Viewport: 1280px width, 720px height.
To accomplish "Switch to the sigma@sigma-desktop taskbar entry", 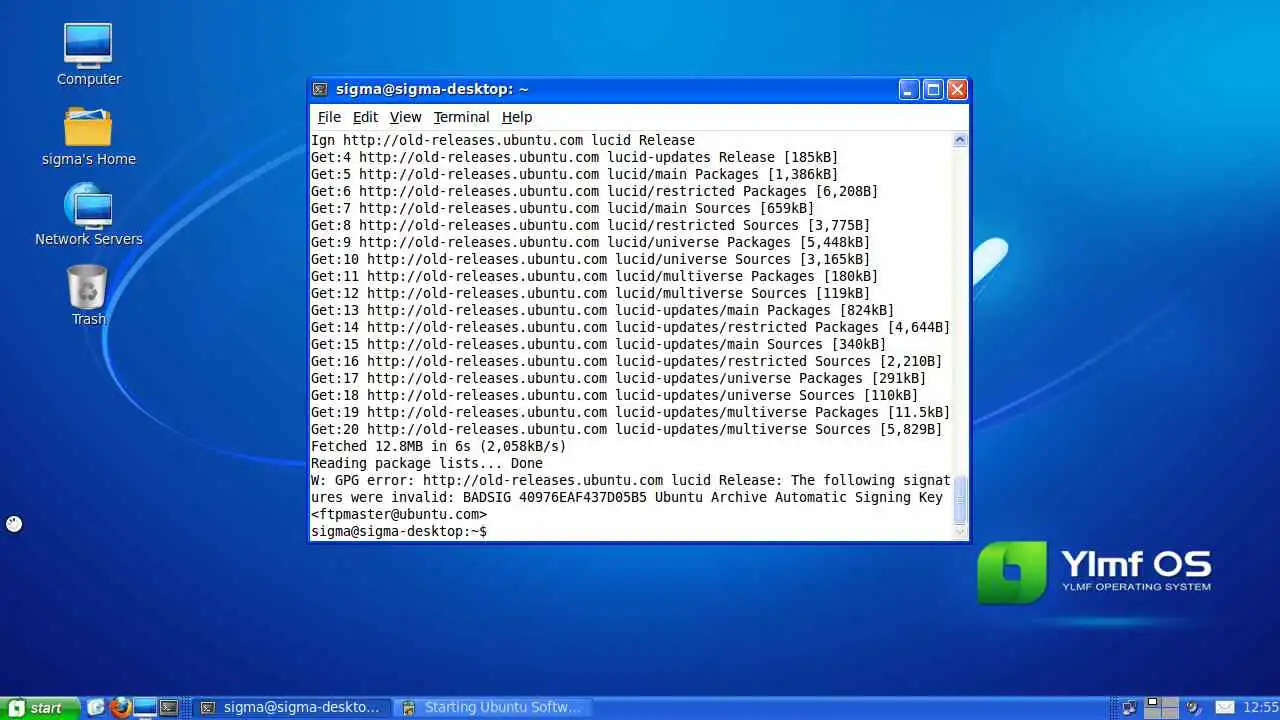I will point(290,707).
